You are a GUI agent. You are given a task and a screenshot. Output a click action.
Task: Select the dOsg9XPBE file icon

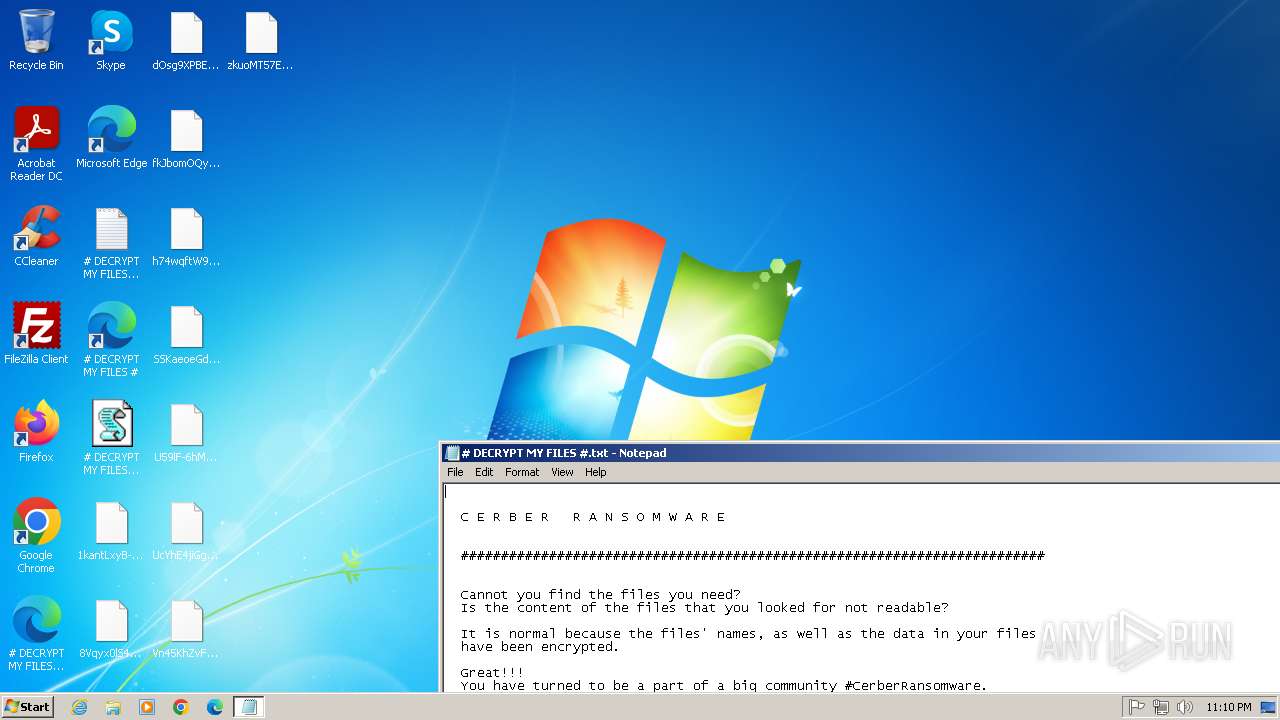click(x=186, y=40)
